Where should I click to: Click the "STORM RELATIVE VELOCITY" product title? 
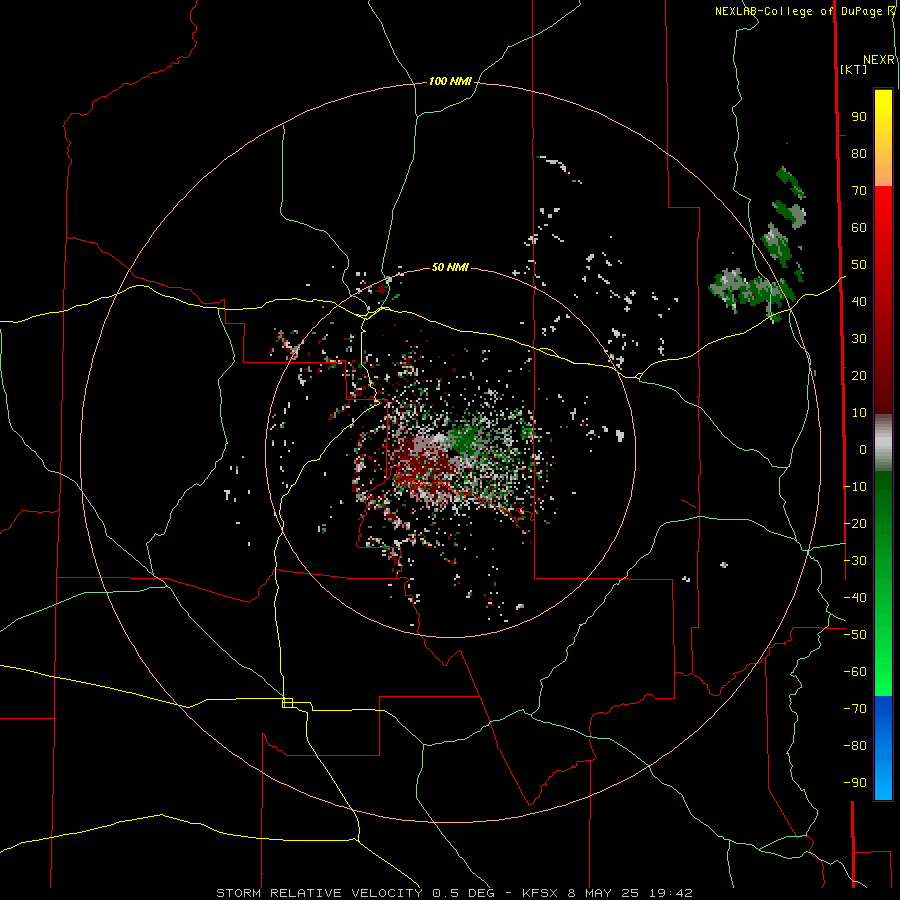[x=319, y=893]
